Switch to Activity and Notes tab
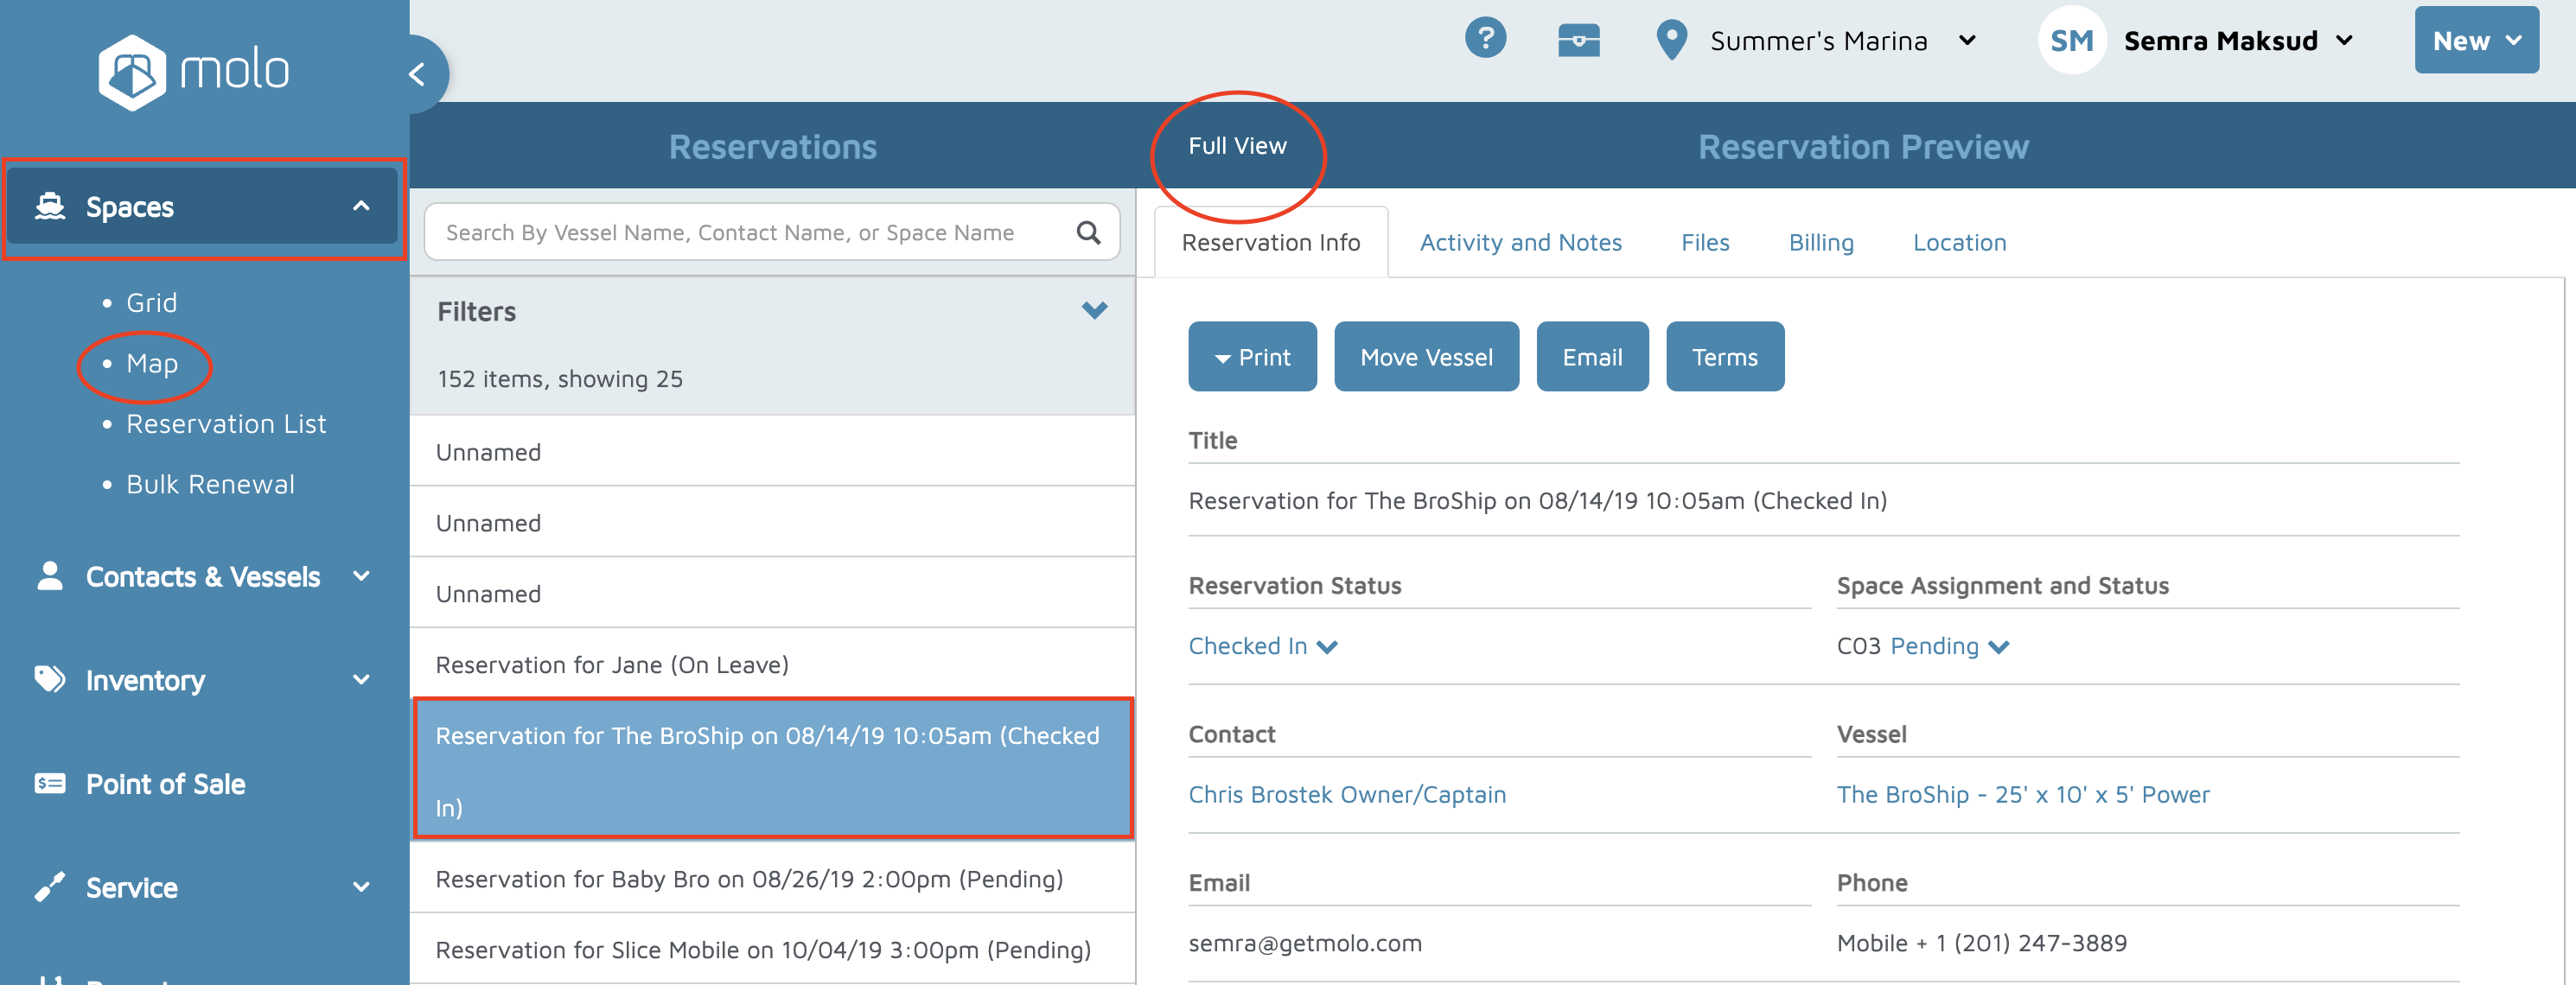The width and height of the screenshot is (2576, 985). 1520,243
